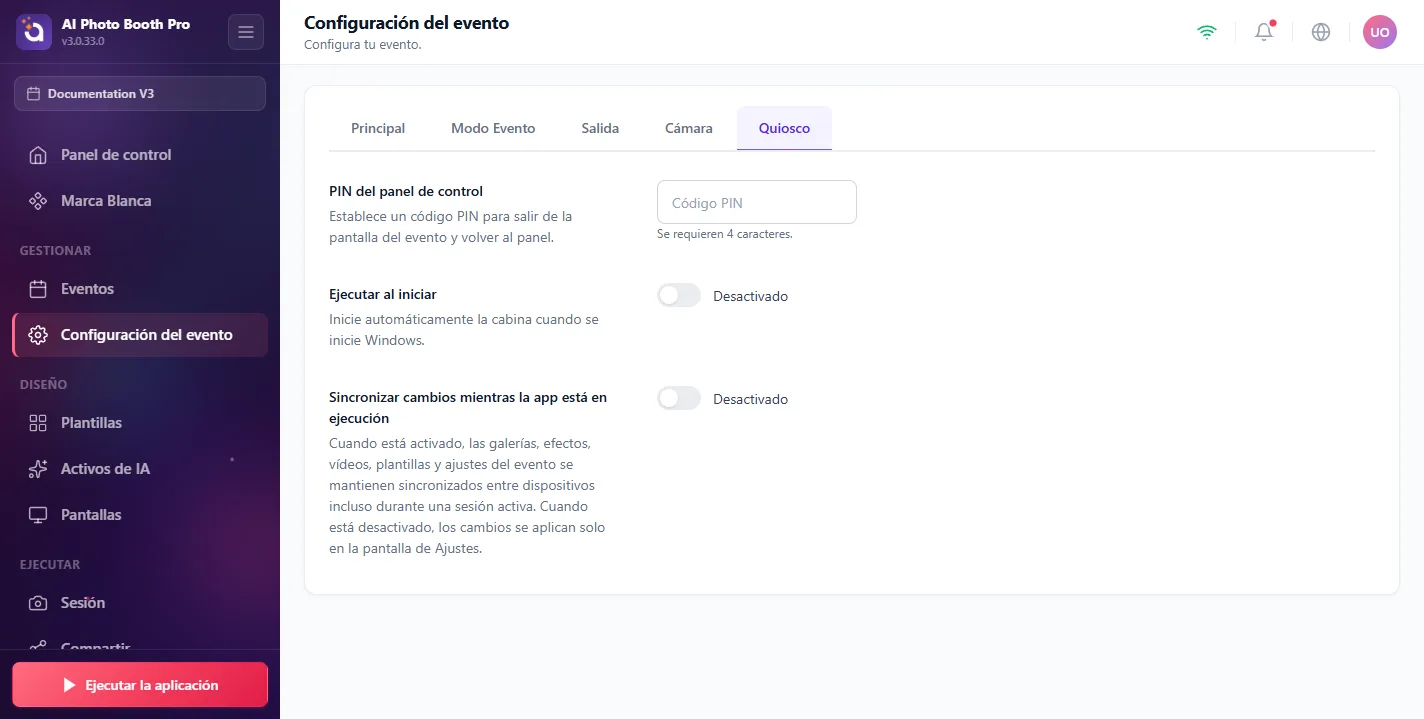
Task: Click the 'EJECUTAR' section header text
Action: (50, 565)
